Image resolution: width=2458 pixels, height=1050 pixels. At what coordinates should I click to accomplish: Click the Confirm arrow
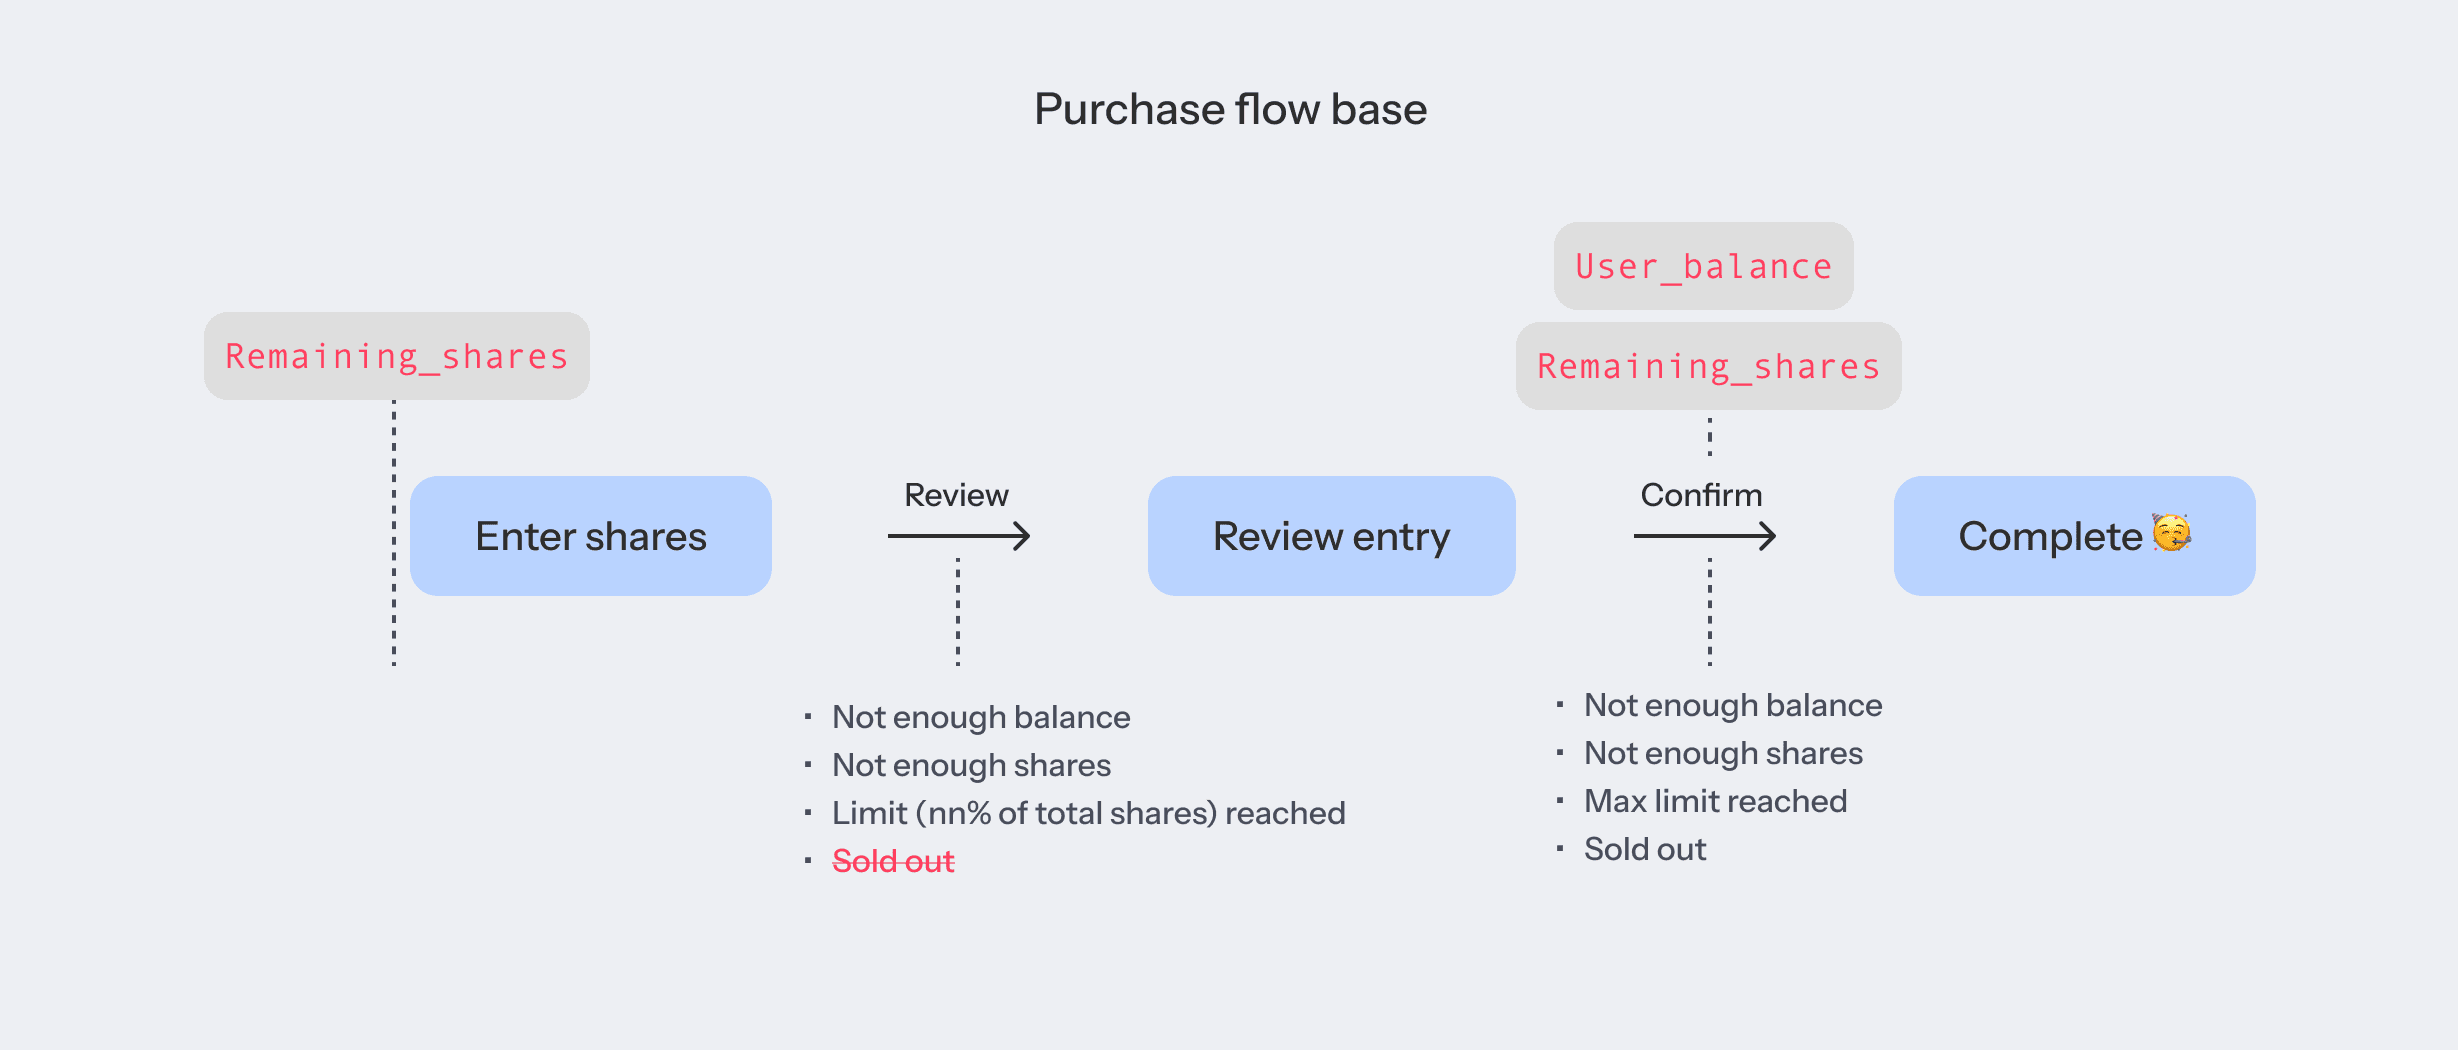pos(1705,536)
